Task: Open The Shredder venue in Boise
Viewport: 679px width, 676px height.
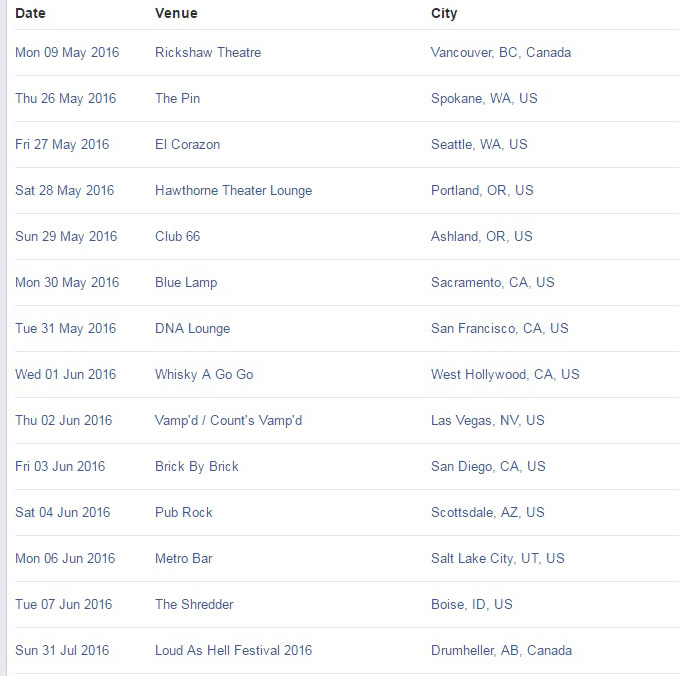Action: [194, 604]
